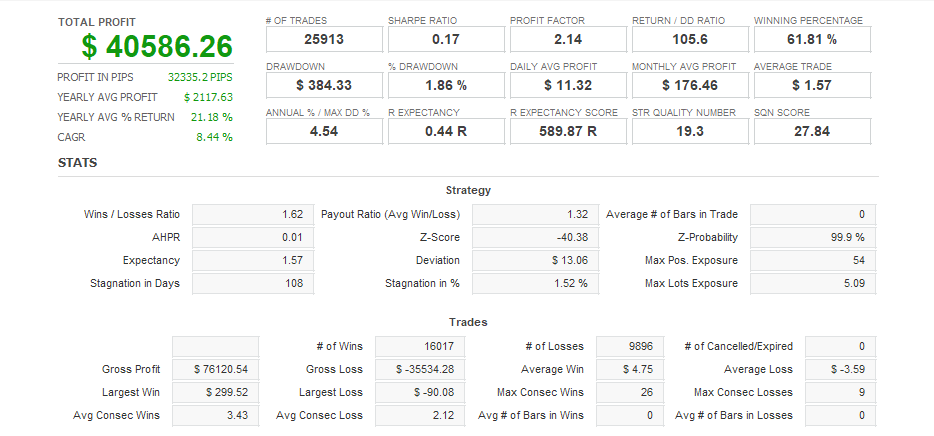The height and width of the screenshot is (436, 934).
Task: Click the Stagnation in Days field
Action: [x=252, y=284]
